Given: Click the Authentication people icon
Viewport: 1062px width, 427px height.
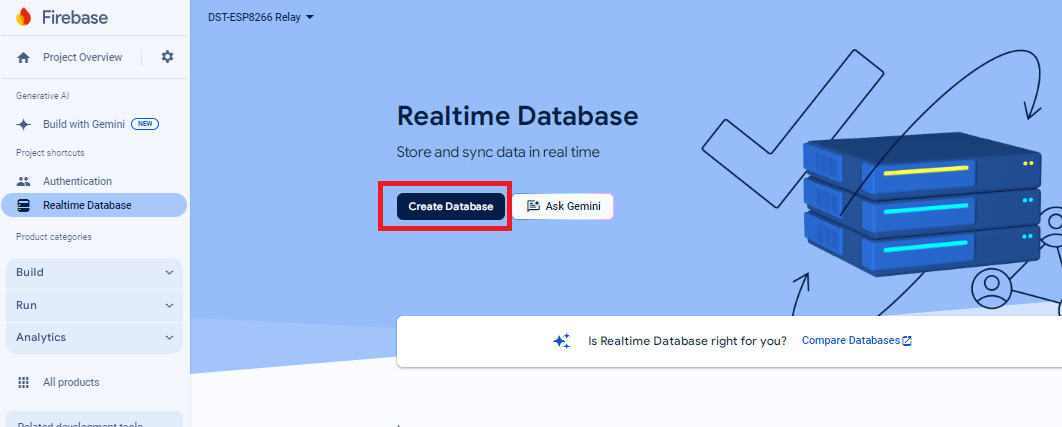Looking at the screenshot, I should click(24, 181).
